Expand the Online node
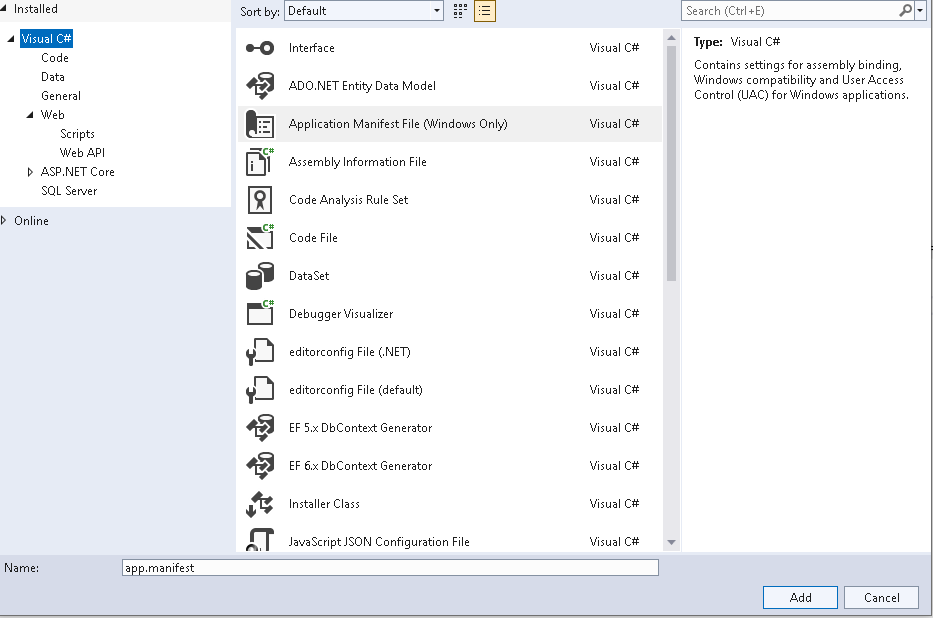Image resolution: width=933 pixels, height=618 pixels. pyautogui.click(x=4, y=221)
